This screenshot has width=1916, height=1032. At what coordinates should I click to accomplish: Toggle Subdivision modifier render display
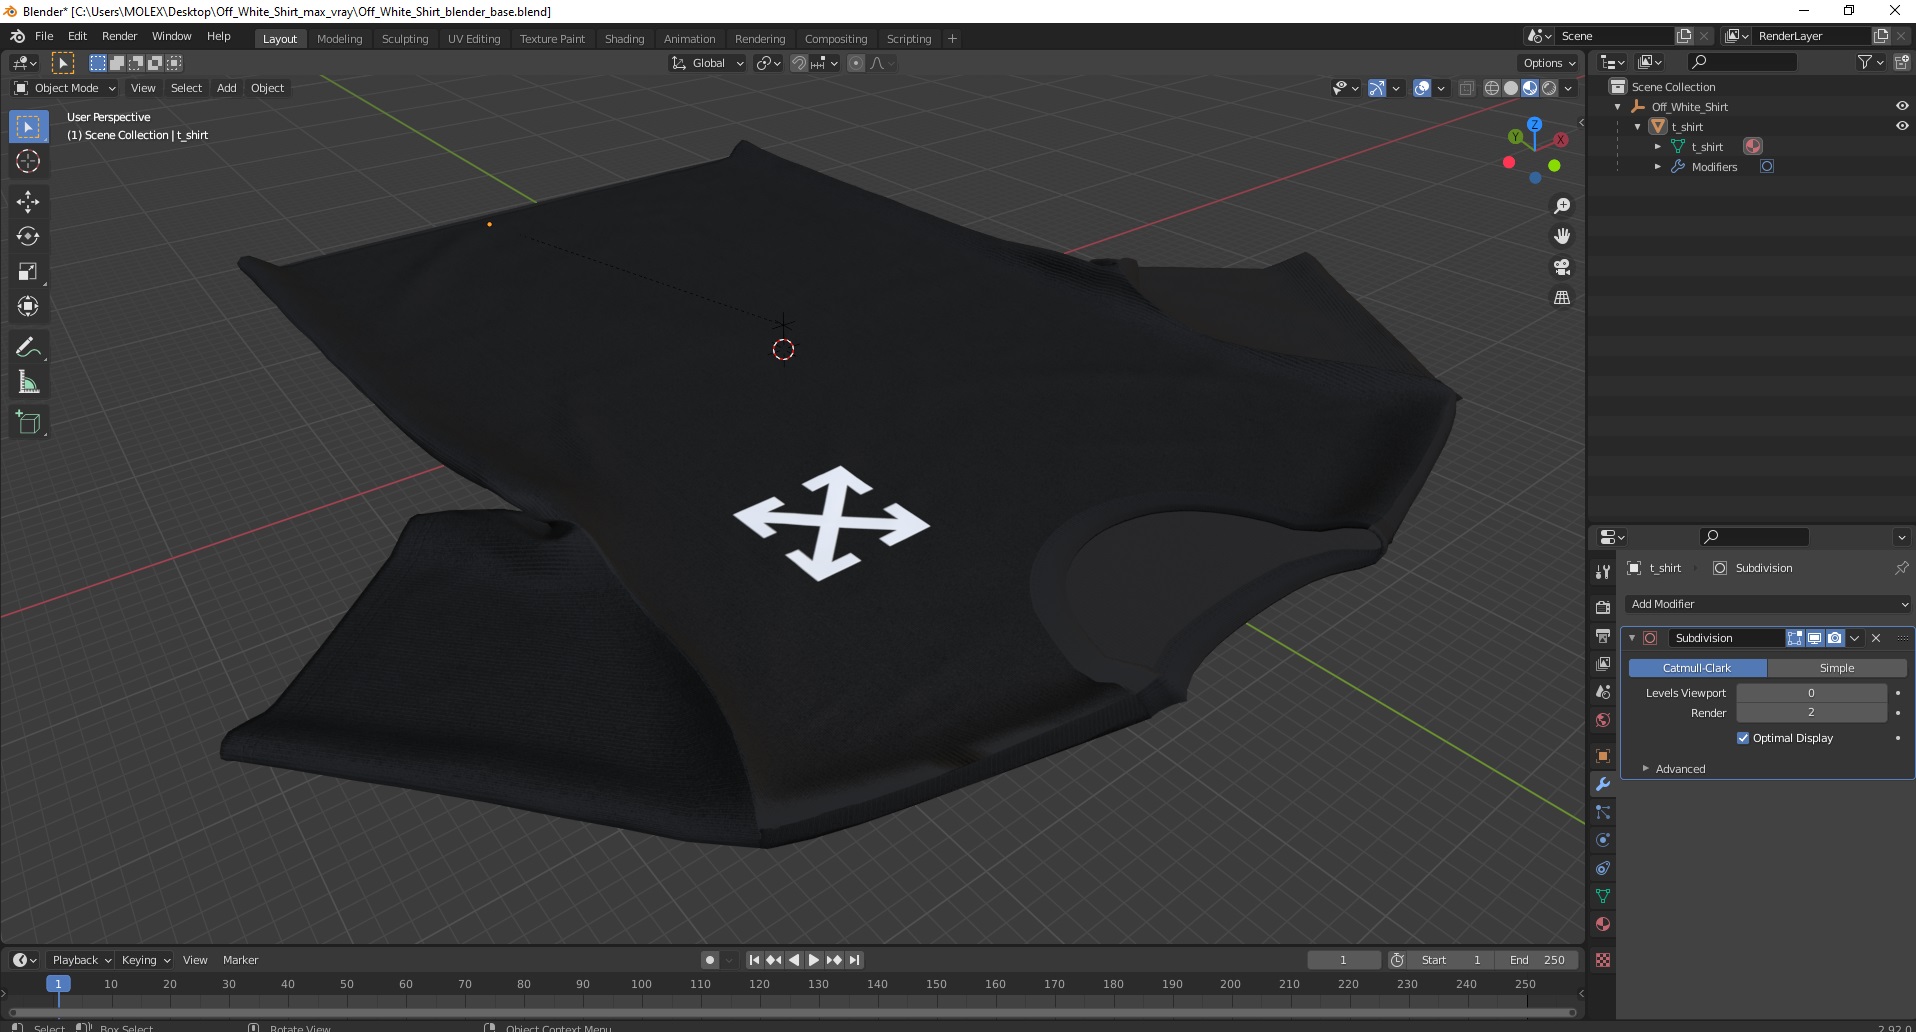[x=1835, y=638]
